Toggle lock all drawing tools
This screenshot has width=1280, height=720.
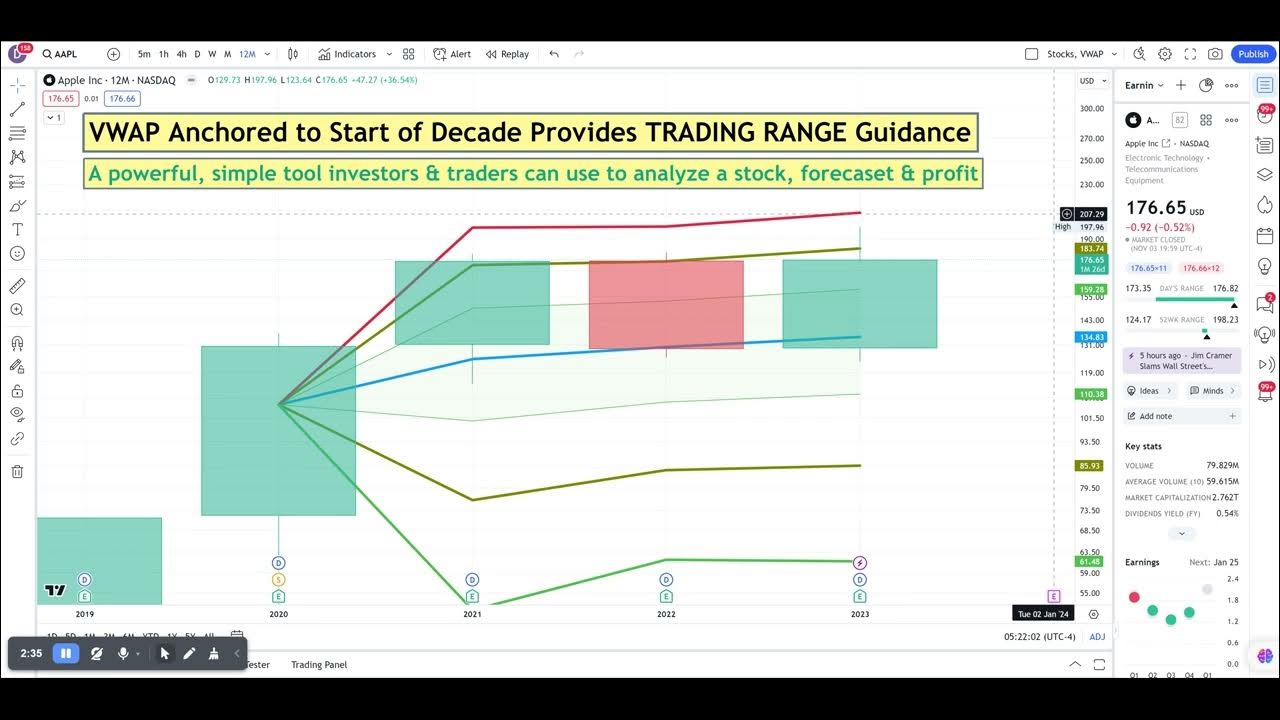point(17,391)
